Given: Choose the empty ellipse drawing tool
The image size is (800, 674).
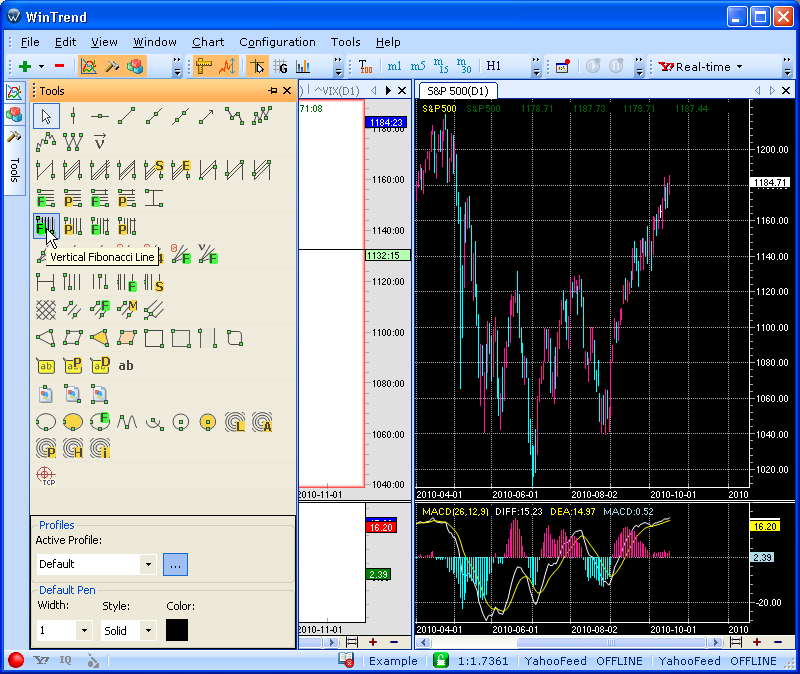Looking at the screenshot, I should (x=46, y=422).
